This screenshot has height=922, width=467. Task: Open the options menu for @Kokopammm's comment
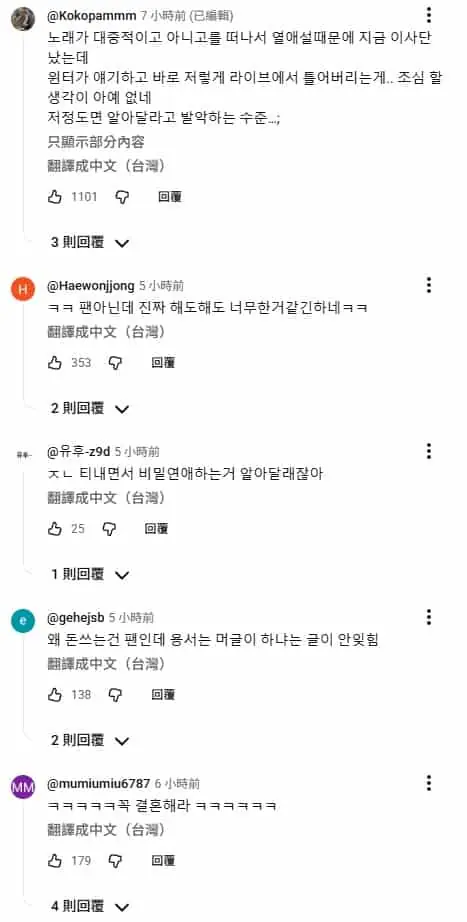click(429, 15)
